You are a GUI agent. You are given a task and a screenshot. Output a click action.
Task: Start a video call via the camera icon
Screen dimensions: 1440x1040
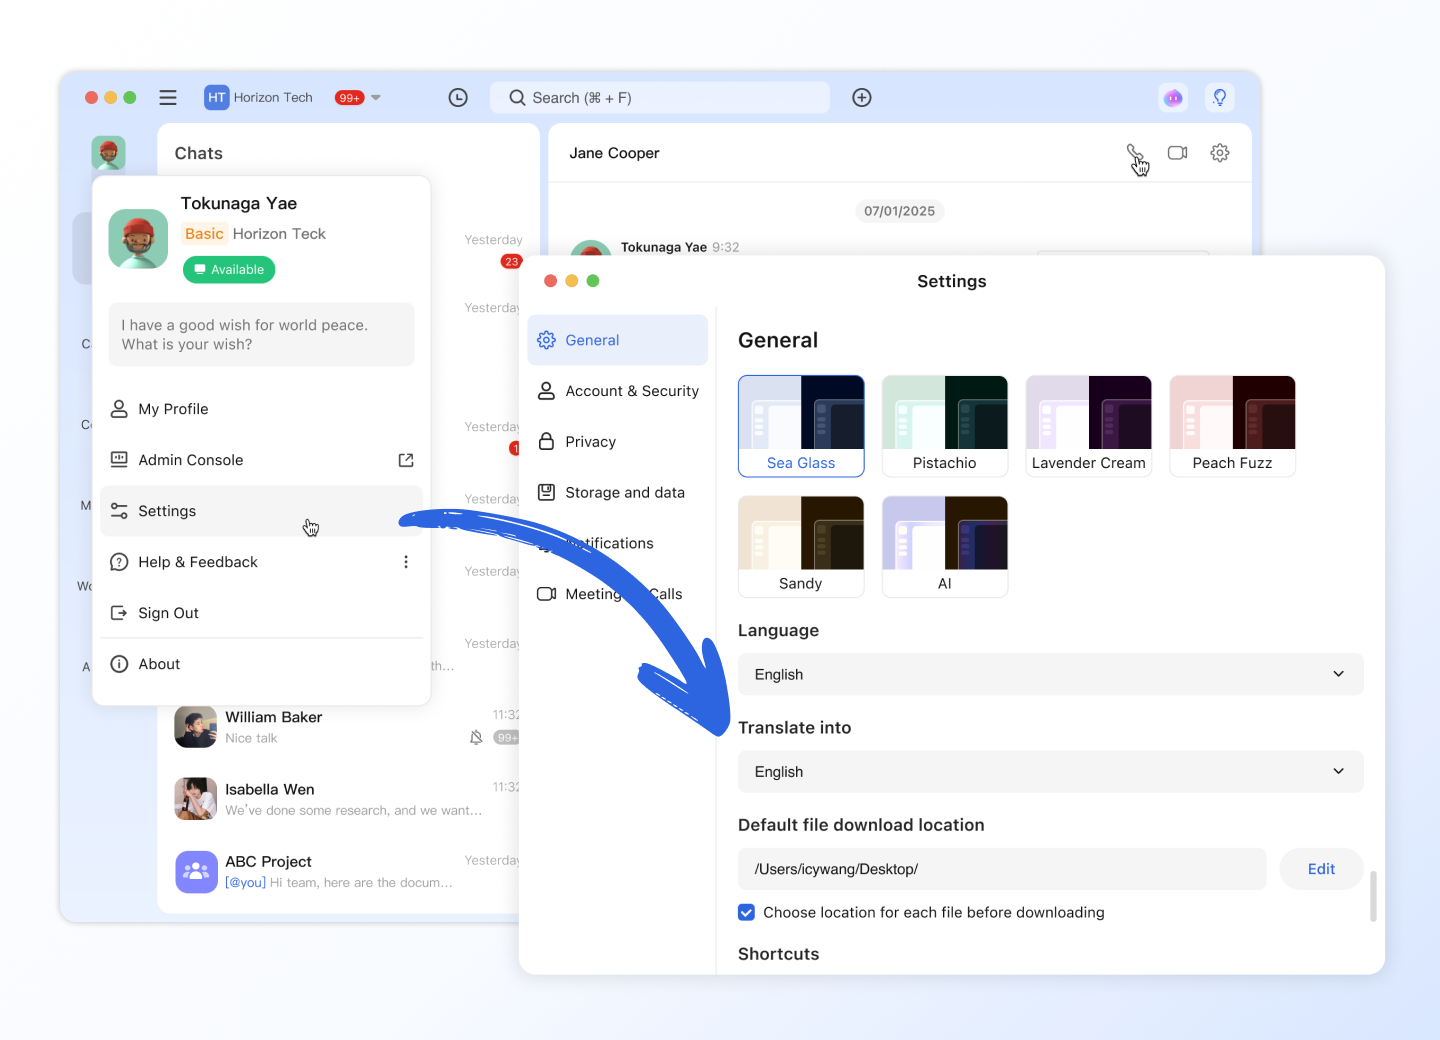pyautogui.click(x=1177, y=153)
